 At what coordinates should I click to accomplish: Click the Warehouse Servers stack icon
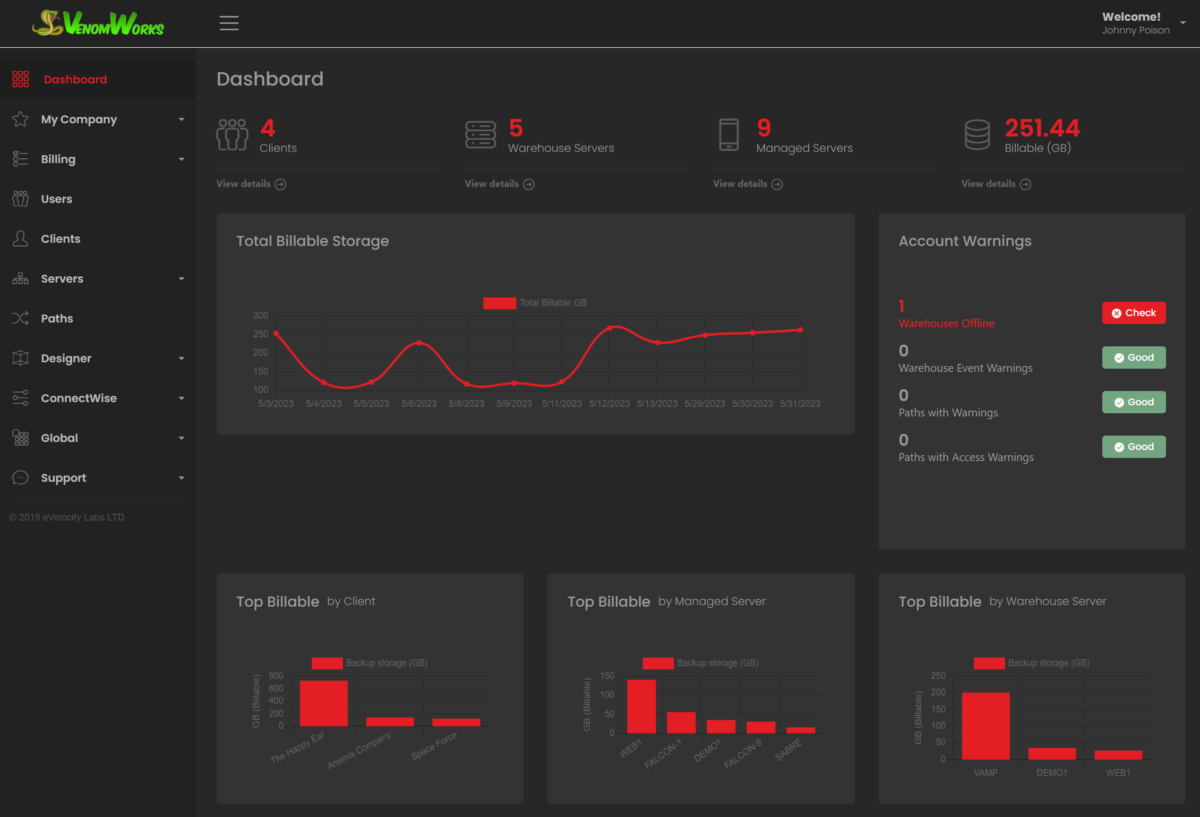tap(481, 135)
